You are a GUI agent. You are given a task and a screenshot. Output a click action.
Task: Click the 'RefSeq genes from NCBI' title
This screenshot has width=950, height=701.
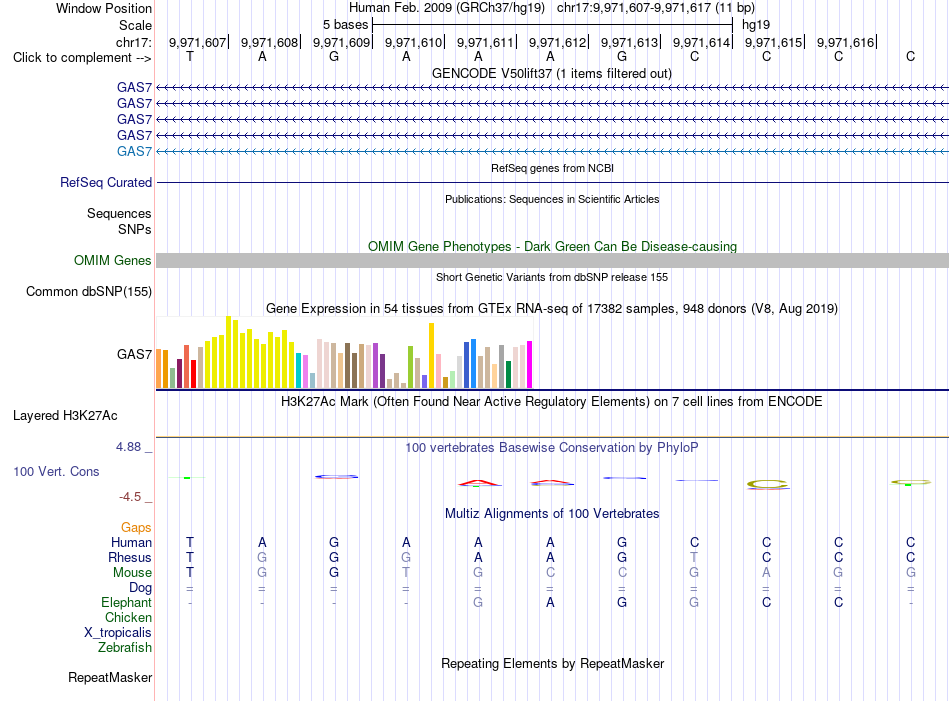click(553, 168)
